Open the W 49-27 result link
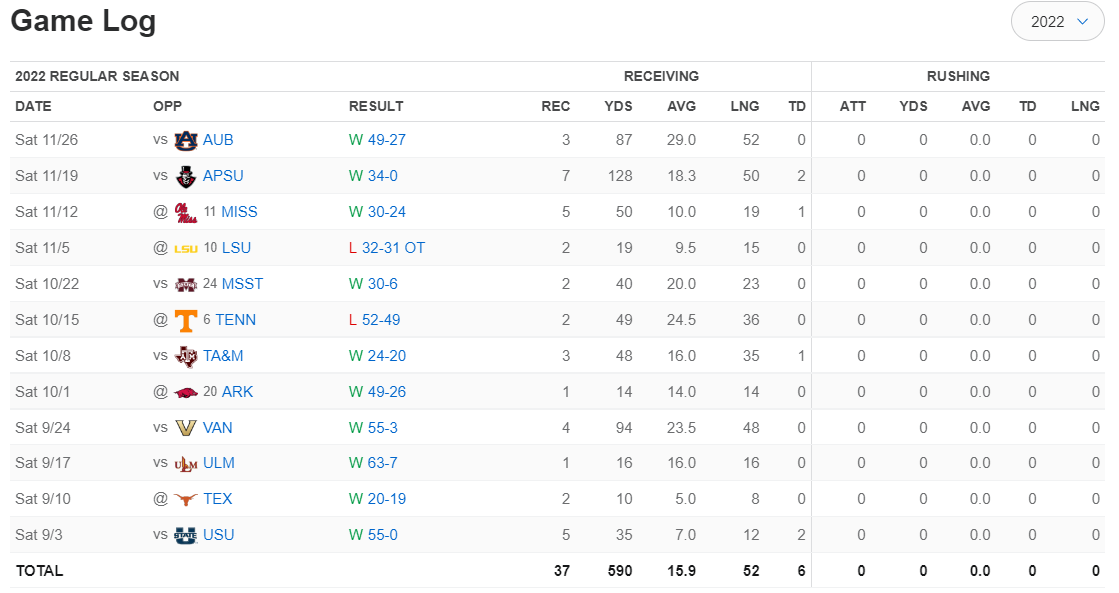The image size is (1119, 593). [377, 140]
